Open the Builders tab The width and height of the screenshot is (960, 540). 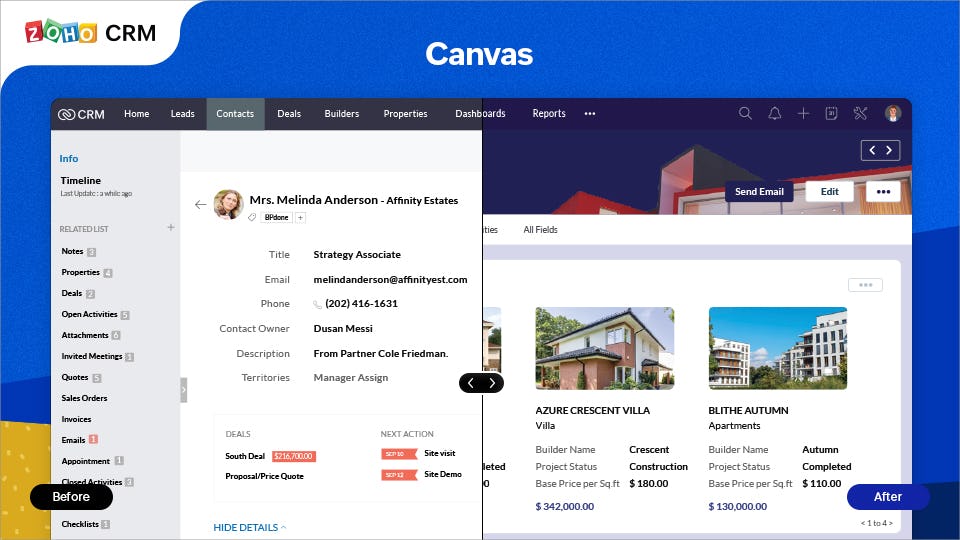pos(342,114)
